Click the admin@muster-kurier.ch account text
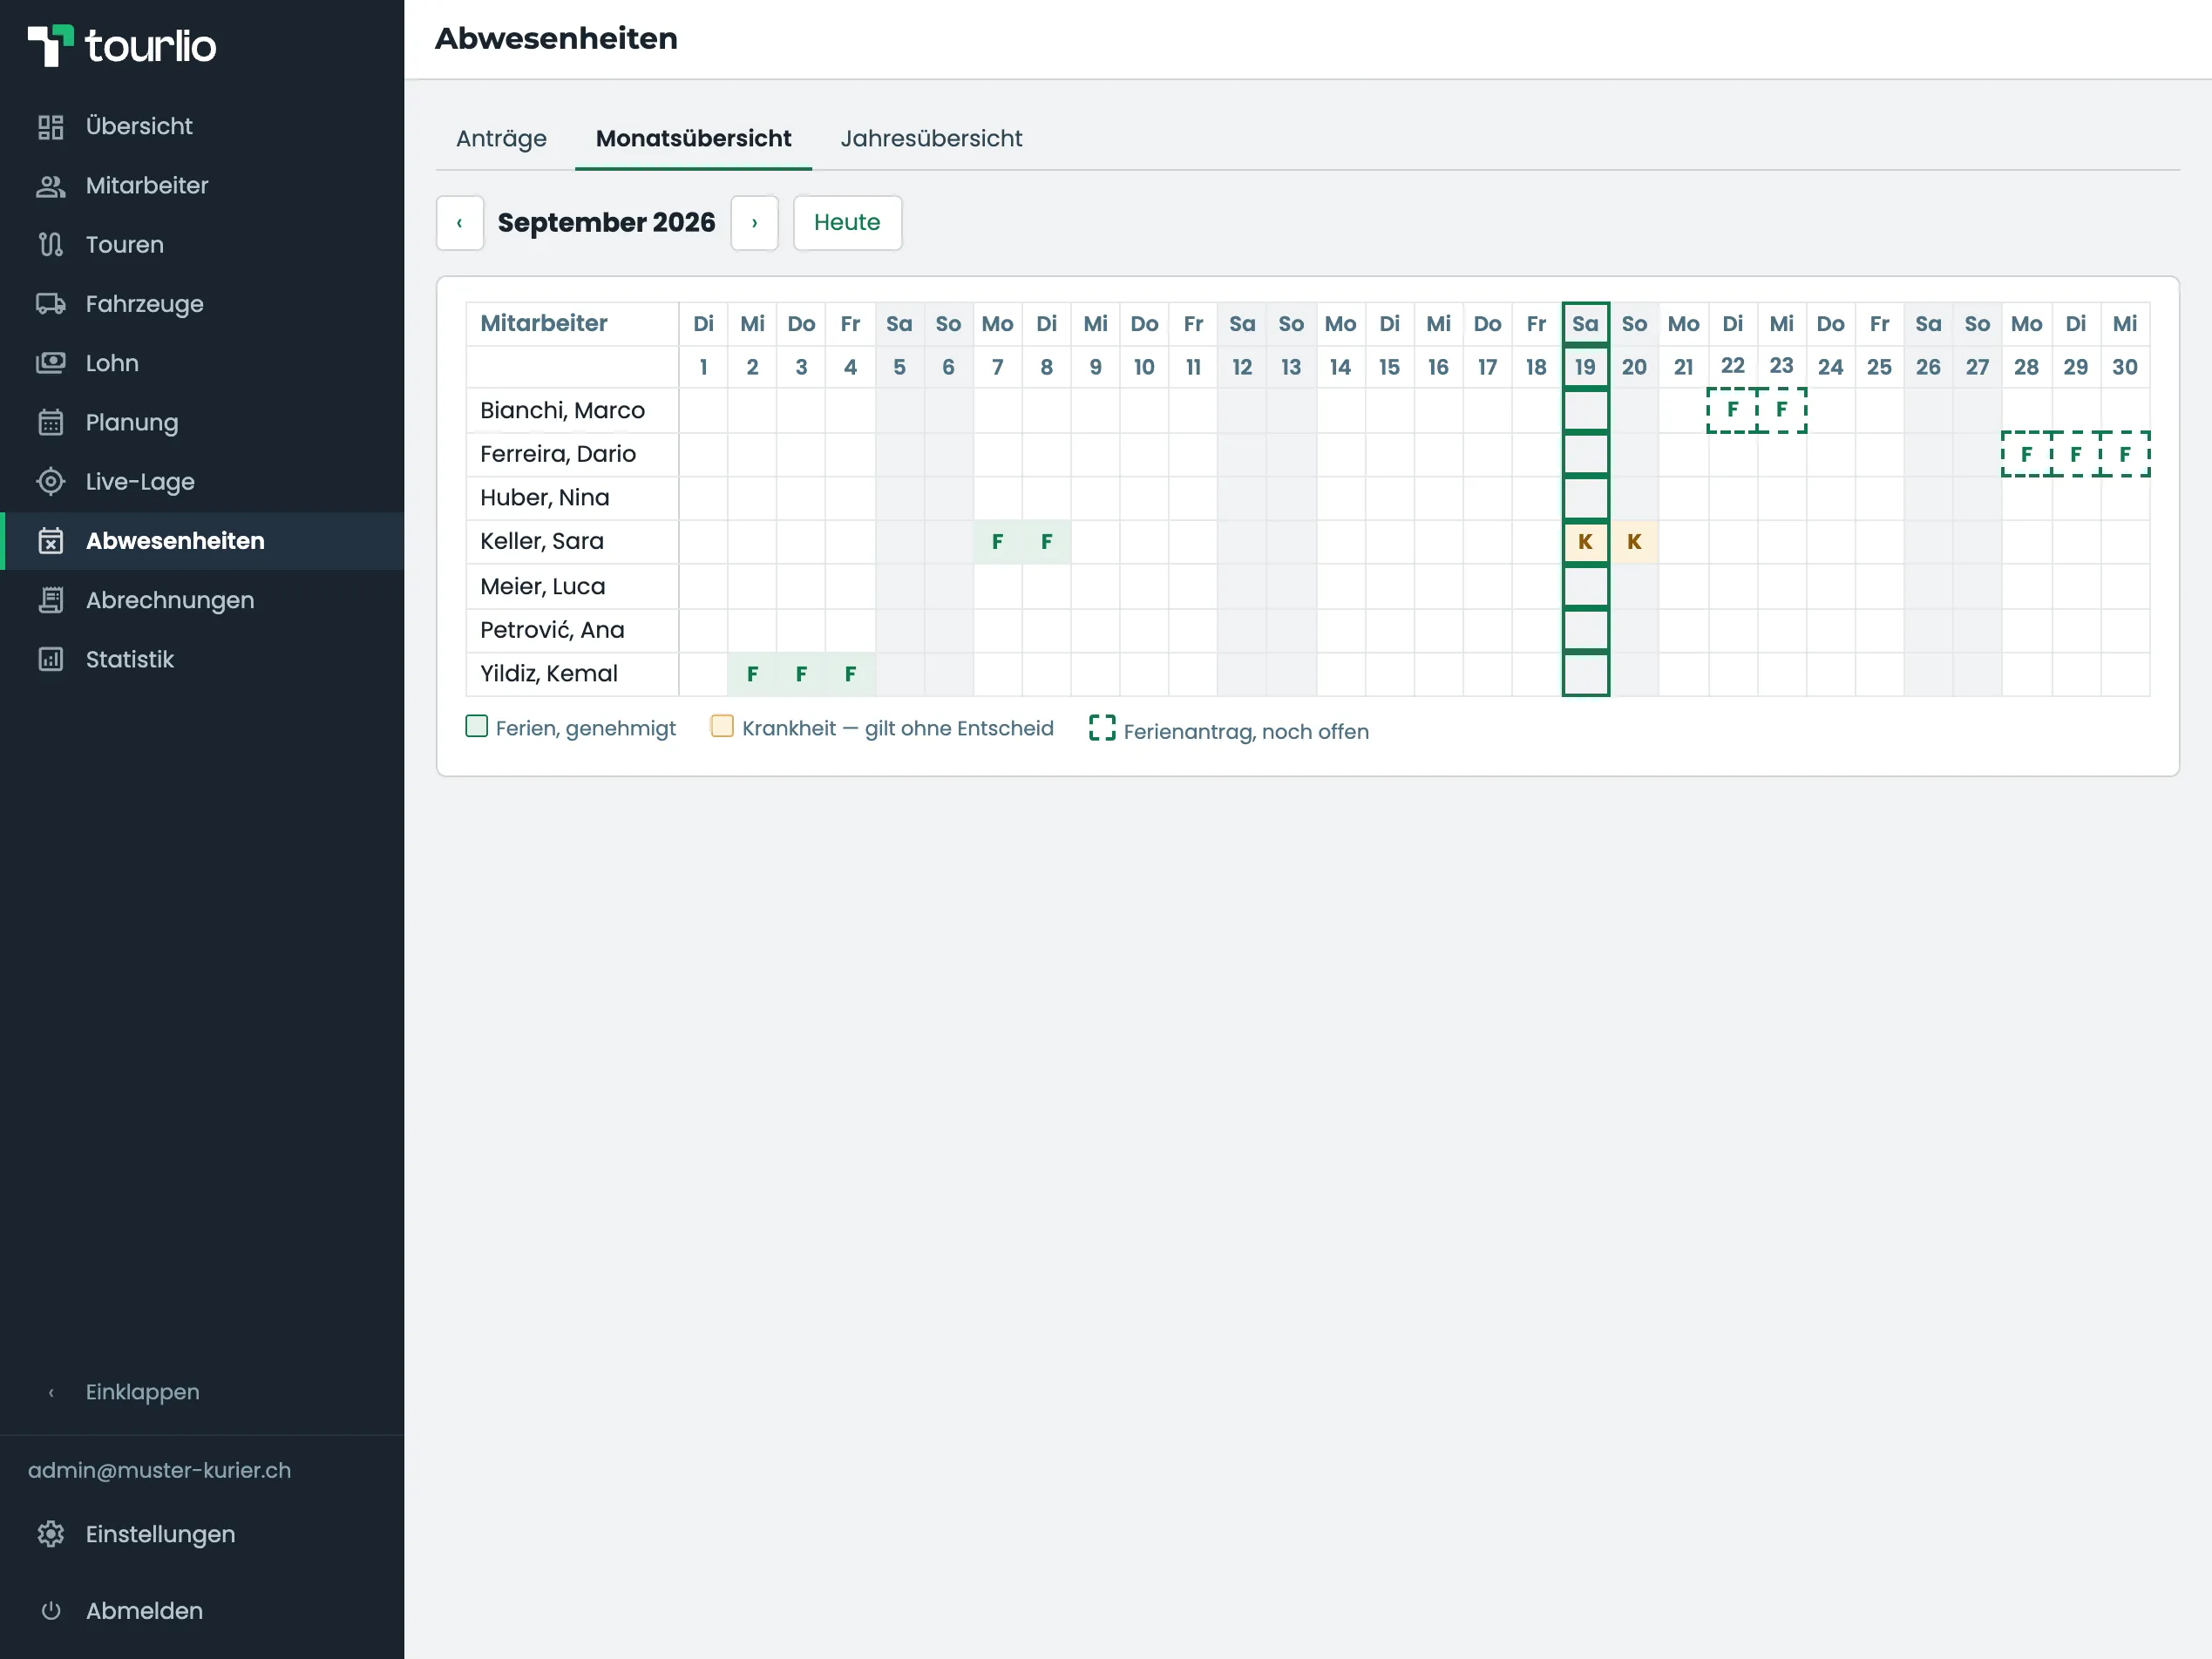The width and height of the screenshot is (2212, 1659). click(159, 1470)
